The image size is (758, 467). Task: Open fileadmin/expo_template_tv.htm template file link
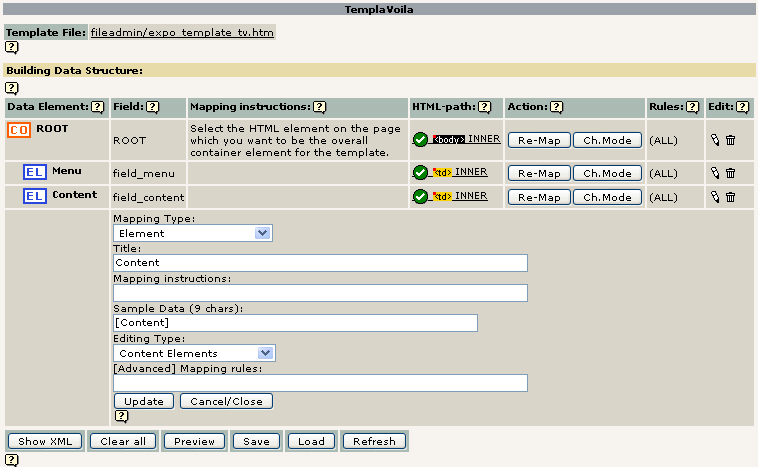182,32
